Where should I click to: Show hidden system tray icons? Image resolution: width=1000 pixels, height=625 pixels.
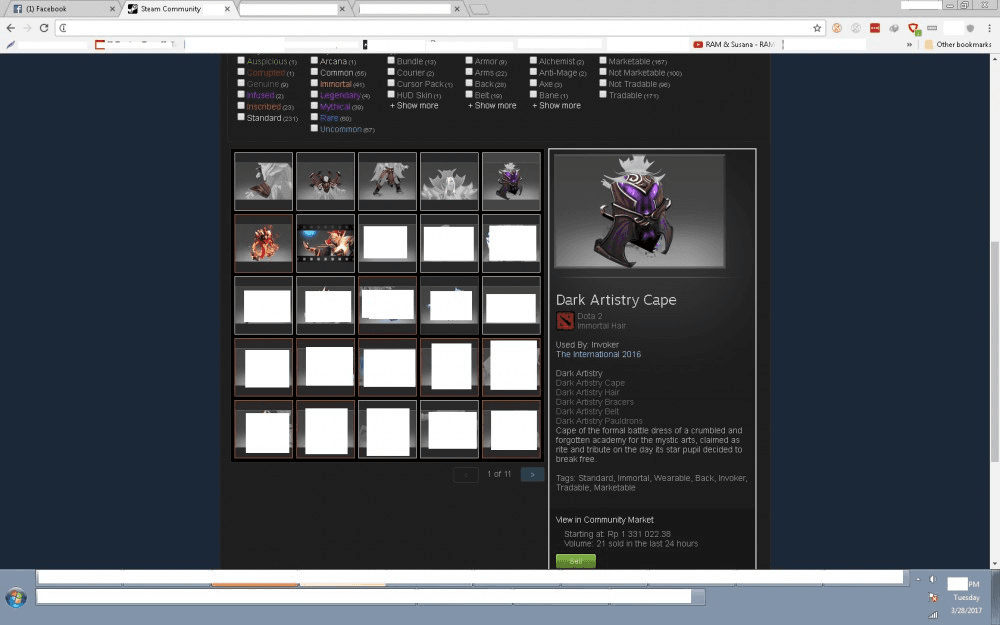click(918, 579)
